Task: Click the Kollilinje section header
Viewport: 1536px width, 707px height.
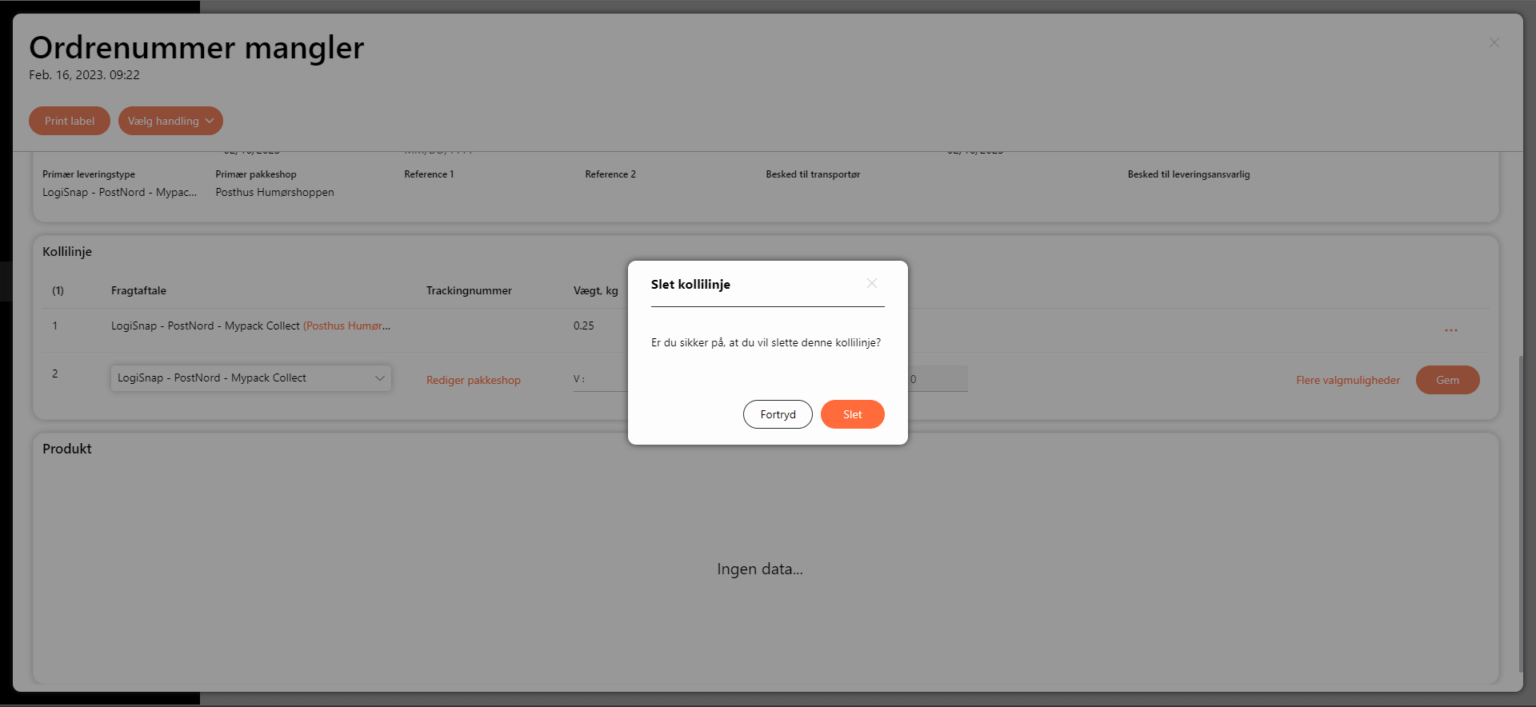Action: pyautogui.click(x=67, y=251)
